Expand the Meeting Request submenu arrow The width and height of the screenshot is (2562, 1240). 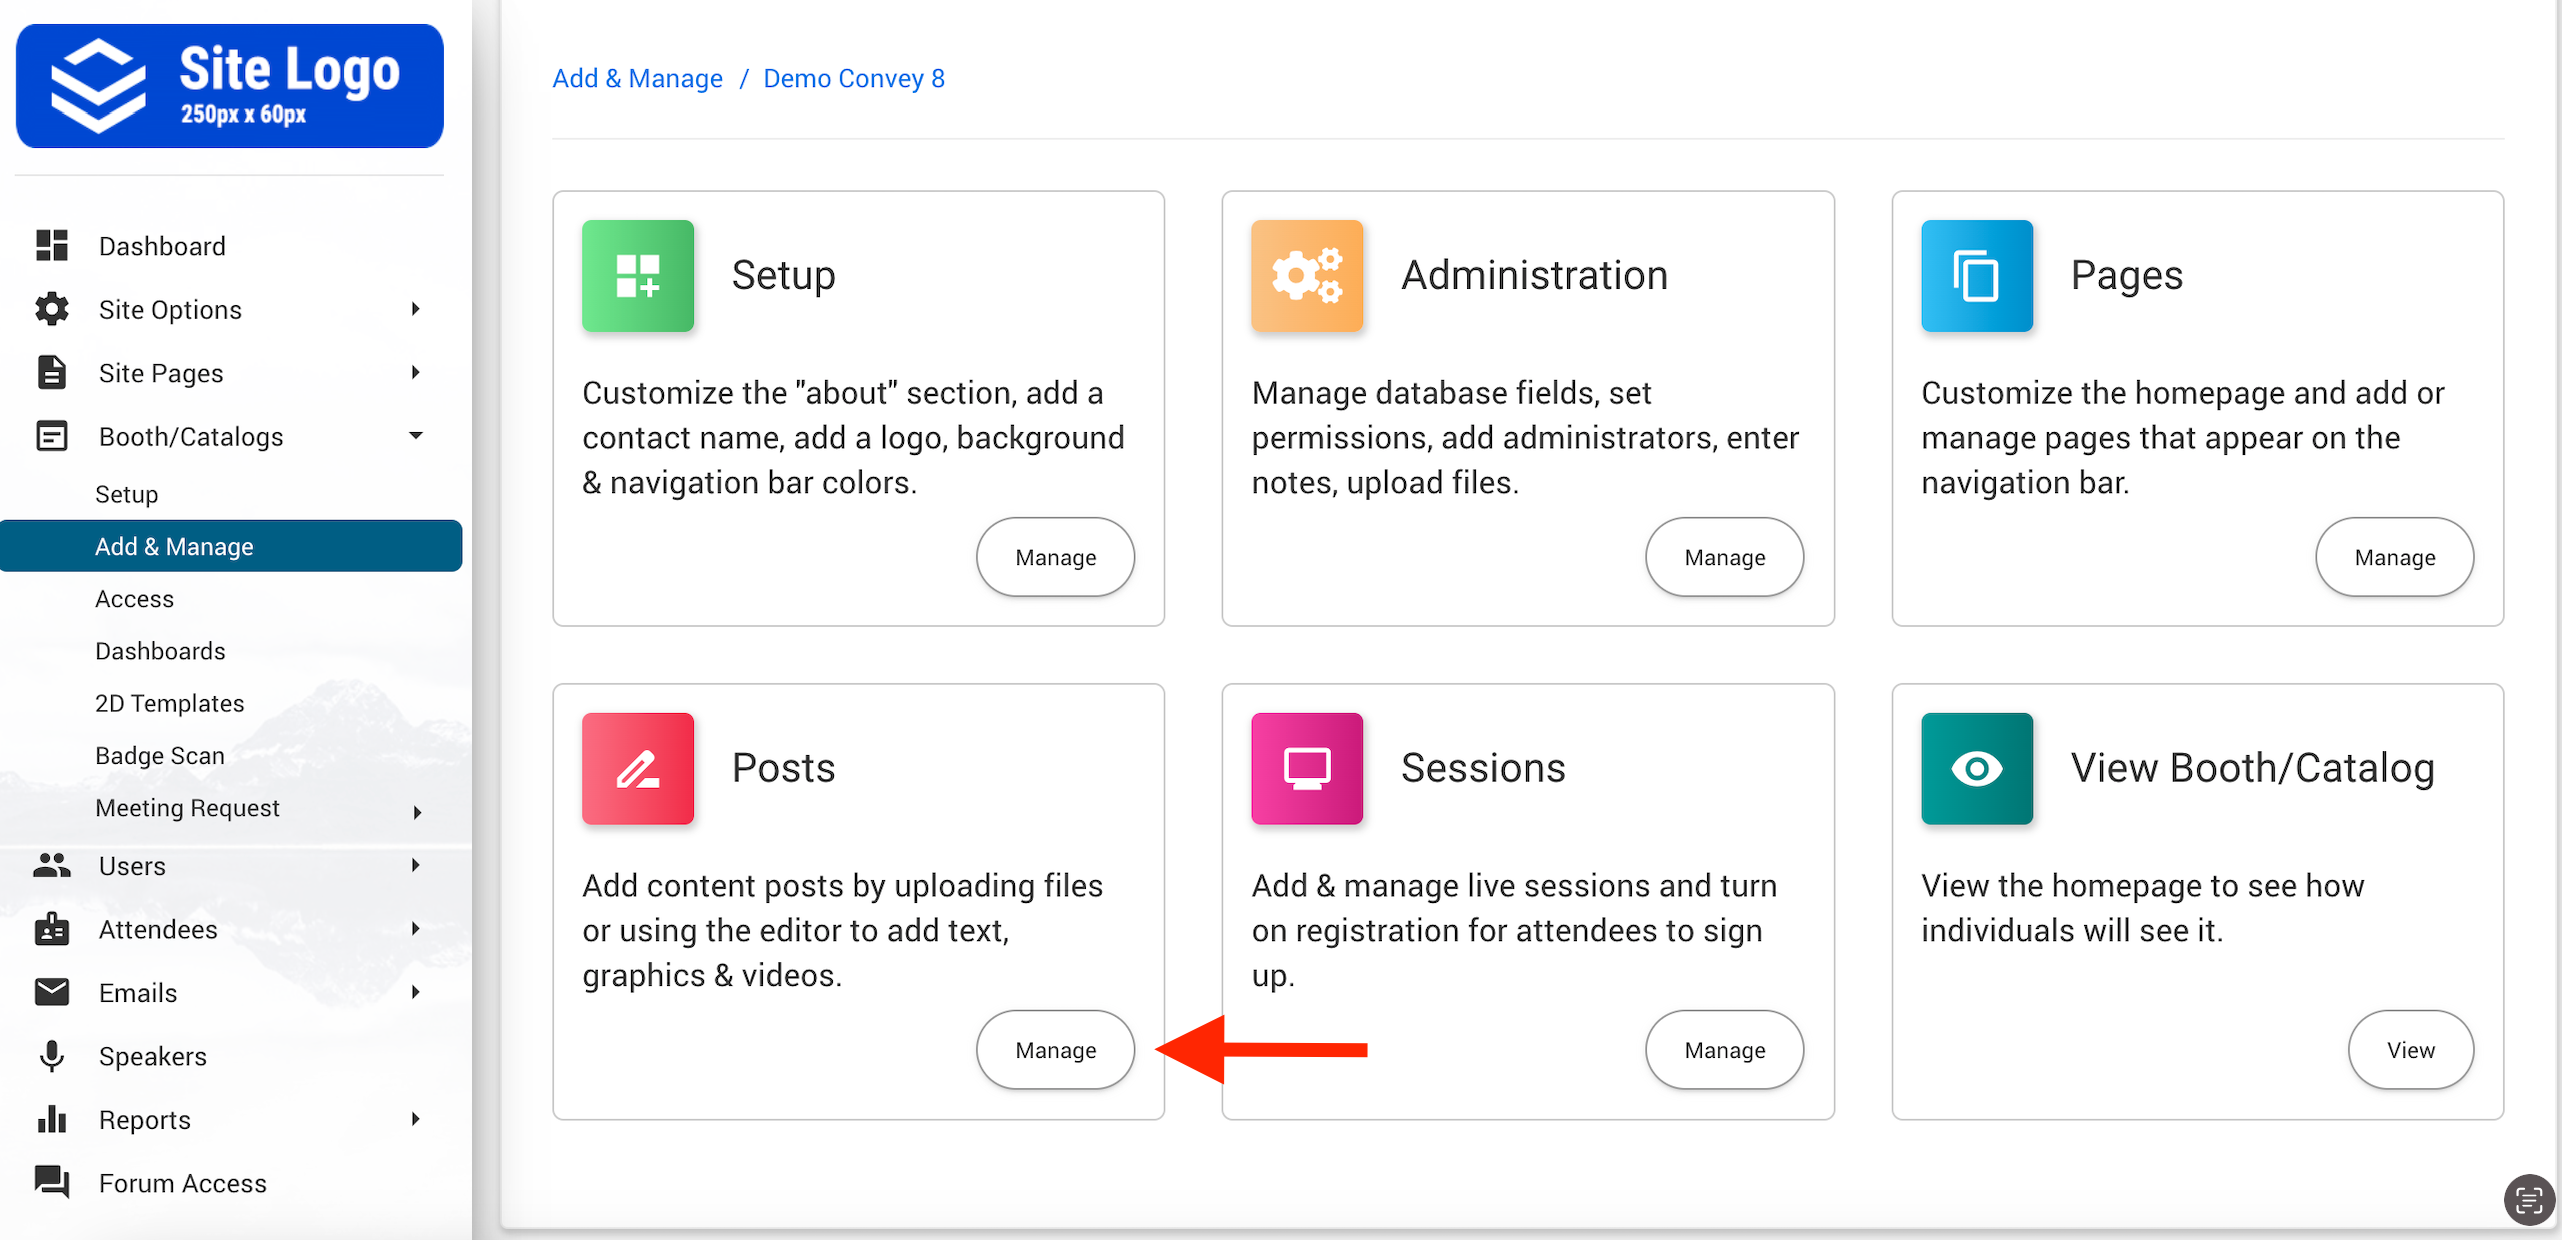[417, 811]
